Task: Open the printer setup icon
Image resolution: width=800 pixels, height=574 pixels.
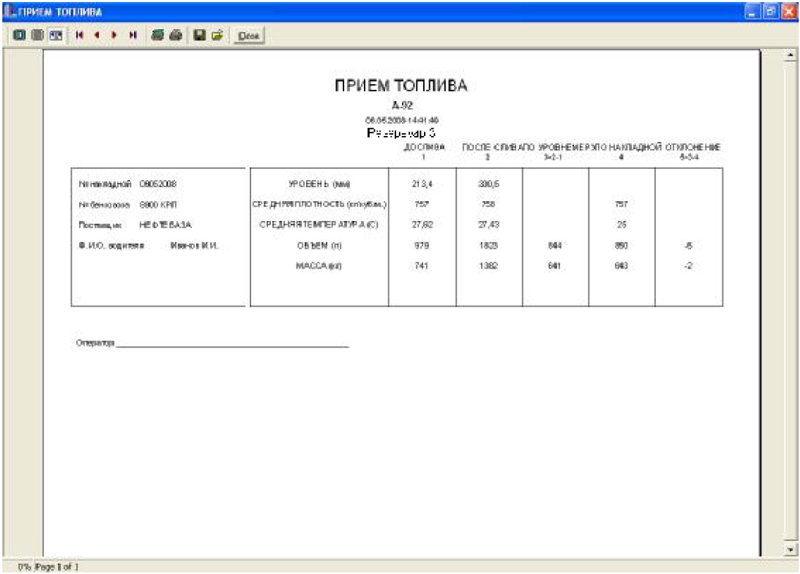Action: tap(158, 35)
